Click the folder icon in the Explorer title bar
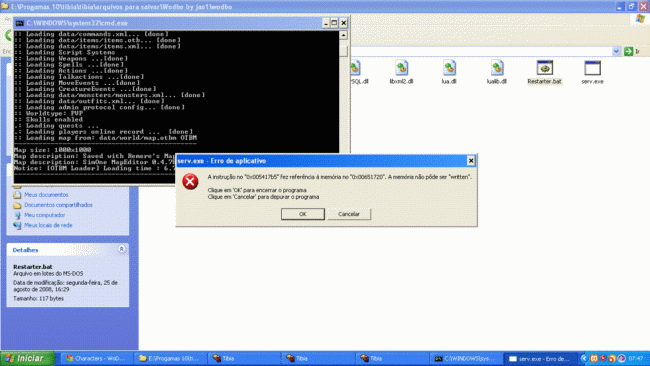Viewport: 650px width, 366px height. click(x=5, y=7)
